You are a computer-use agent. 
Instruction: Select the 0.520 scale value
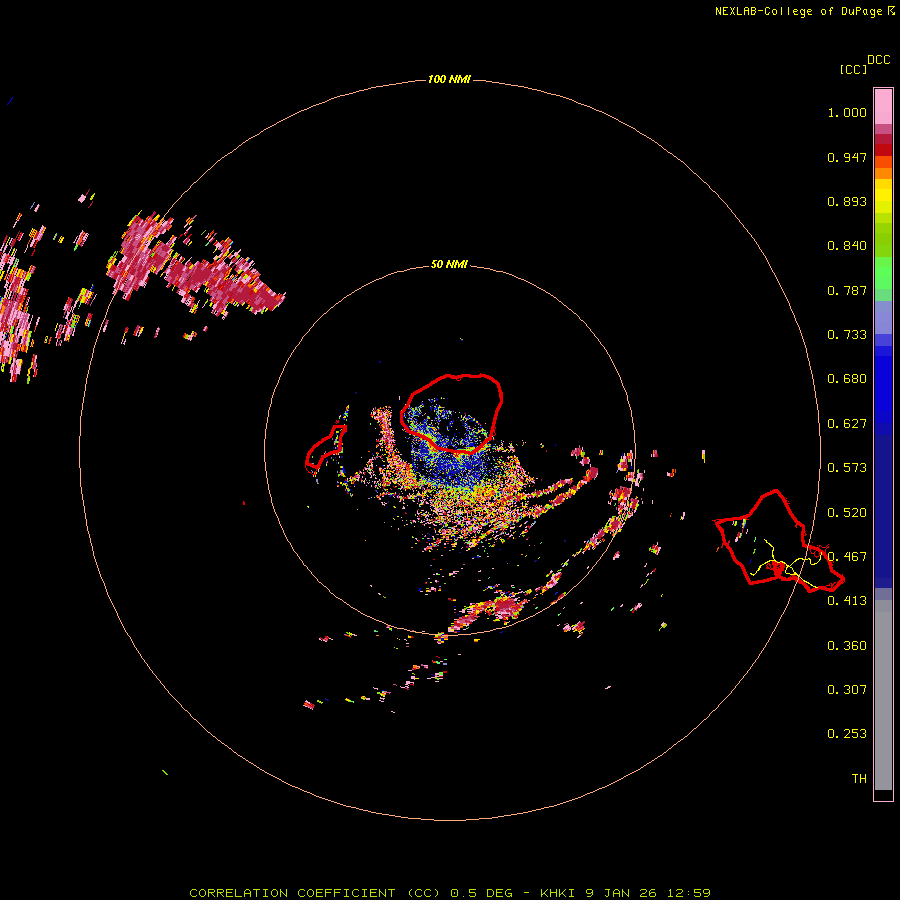[x=847, y=513]
